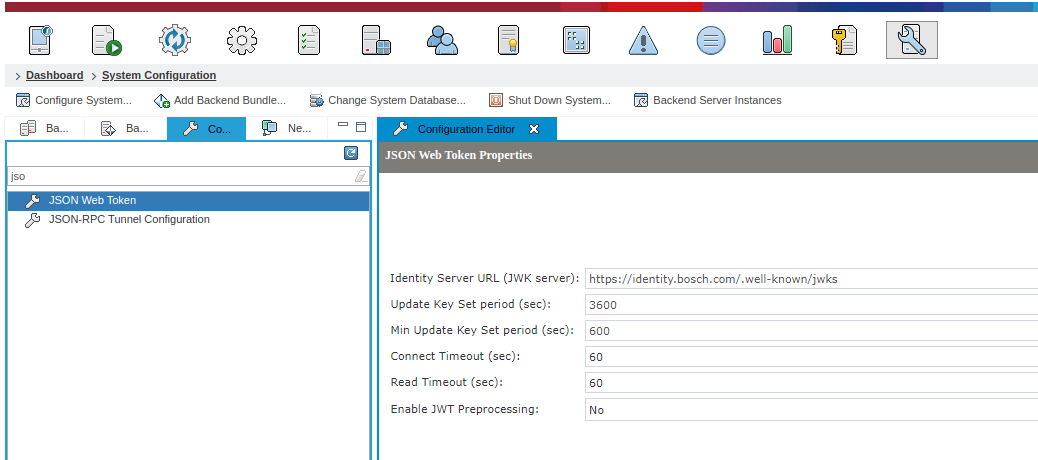Viewport: 1038px width, 460px height.
Task: Click the golden key document icon
Action: (x=844, y=40)
